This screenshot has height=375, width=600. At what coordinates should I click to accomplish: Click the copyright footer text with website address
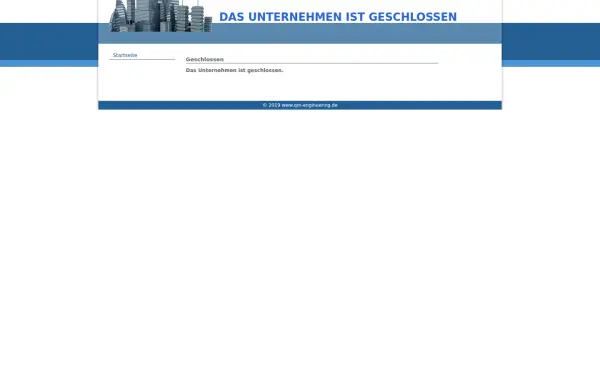pos(300,105)
